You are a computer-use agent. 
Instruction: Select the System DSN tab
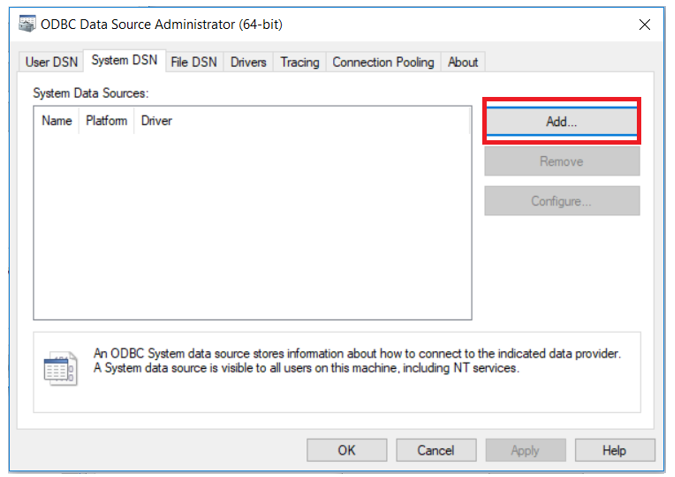tap(124, 60)
